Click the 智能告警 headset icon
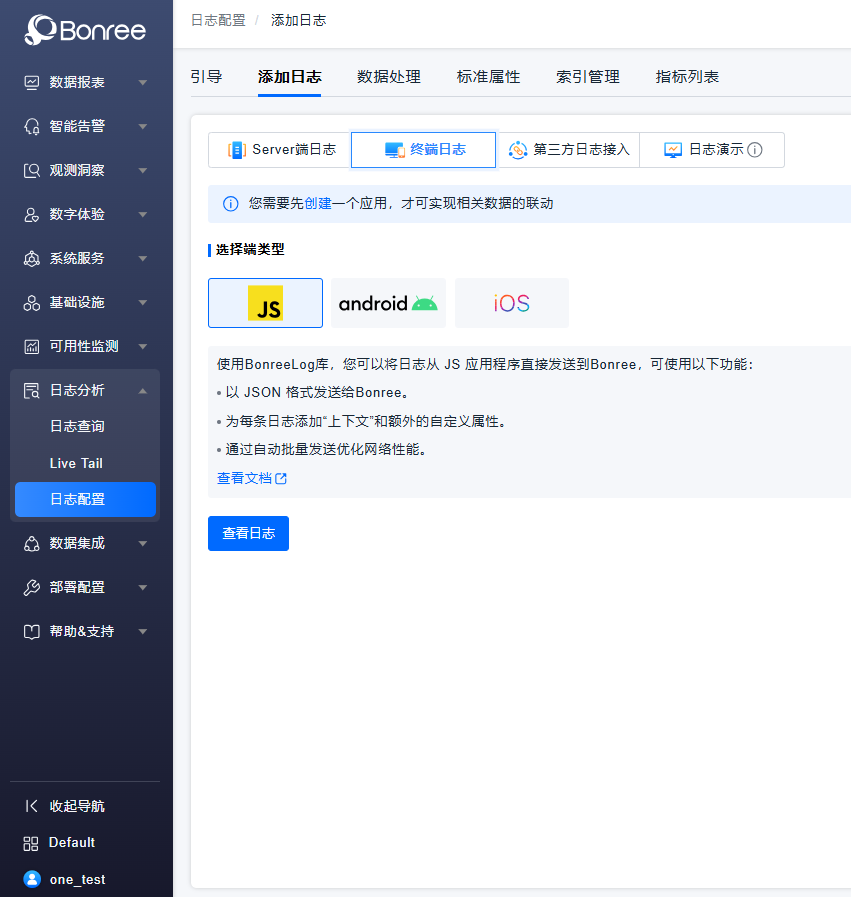The width and height of the screenshot is (851, 897). (x=32, y=126)
